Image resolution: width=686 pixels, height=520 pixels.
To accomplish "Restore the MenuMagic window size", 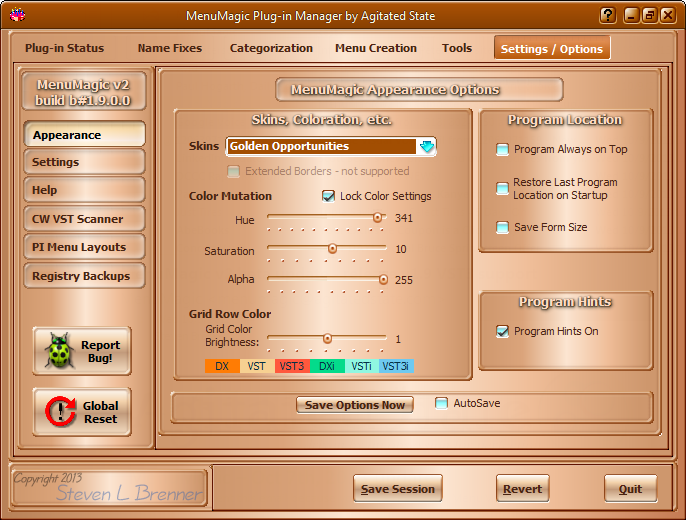I will click(650, 15).
